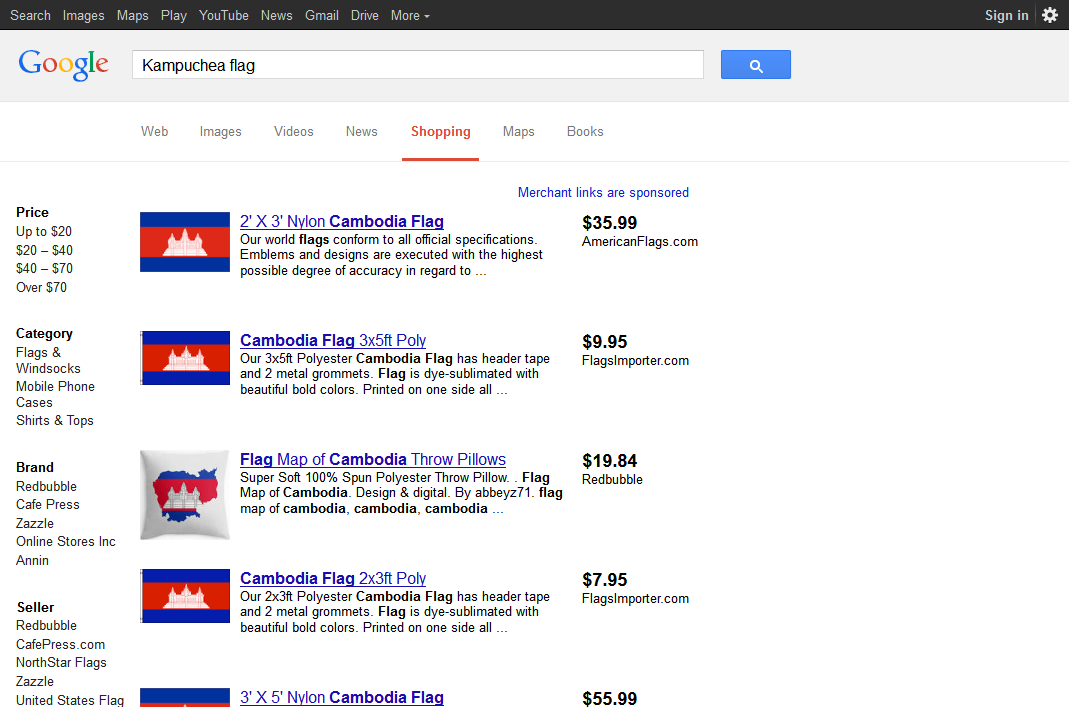Image resolution: width=1069 pixels, height=707 pixels.
Task: Click the blue search magnifier button
Action: [755, 65]
